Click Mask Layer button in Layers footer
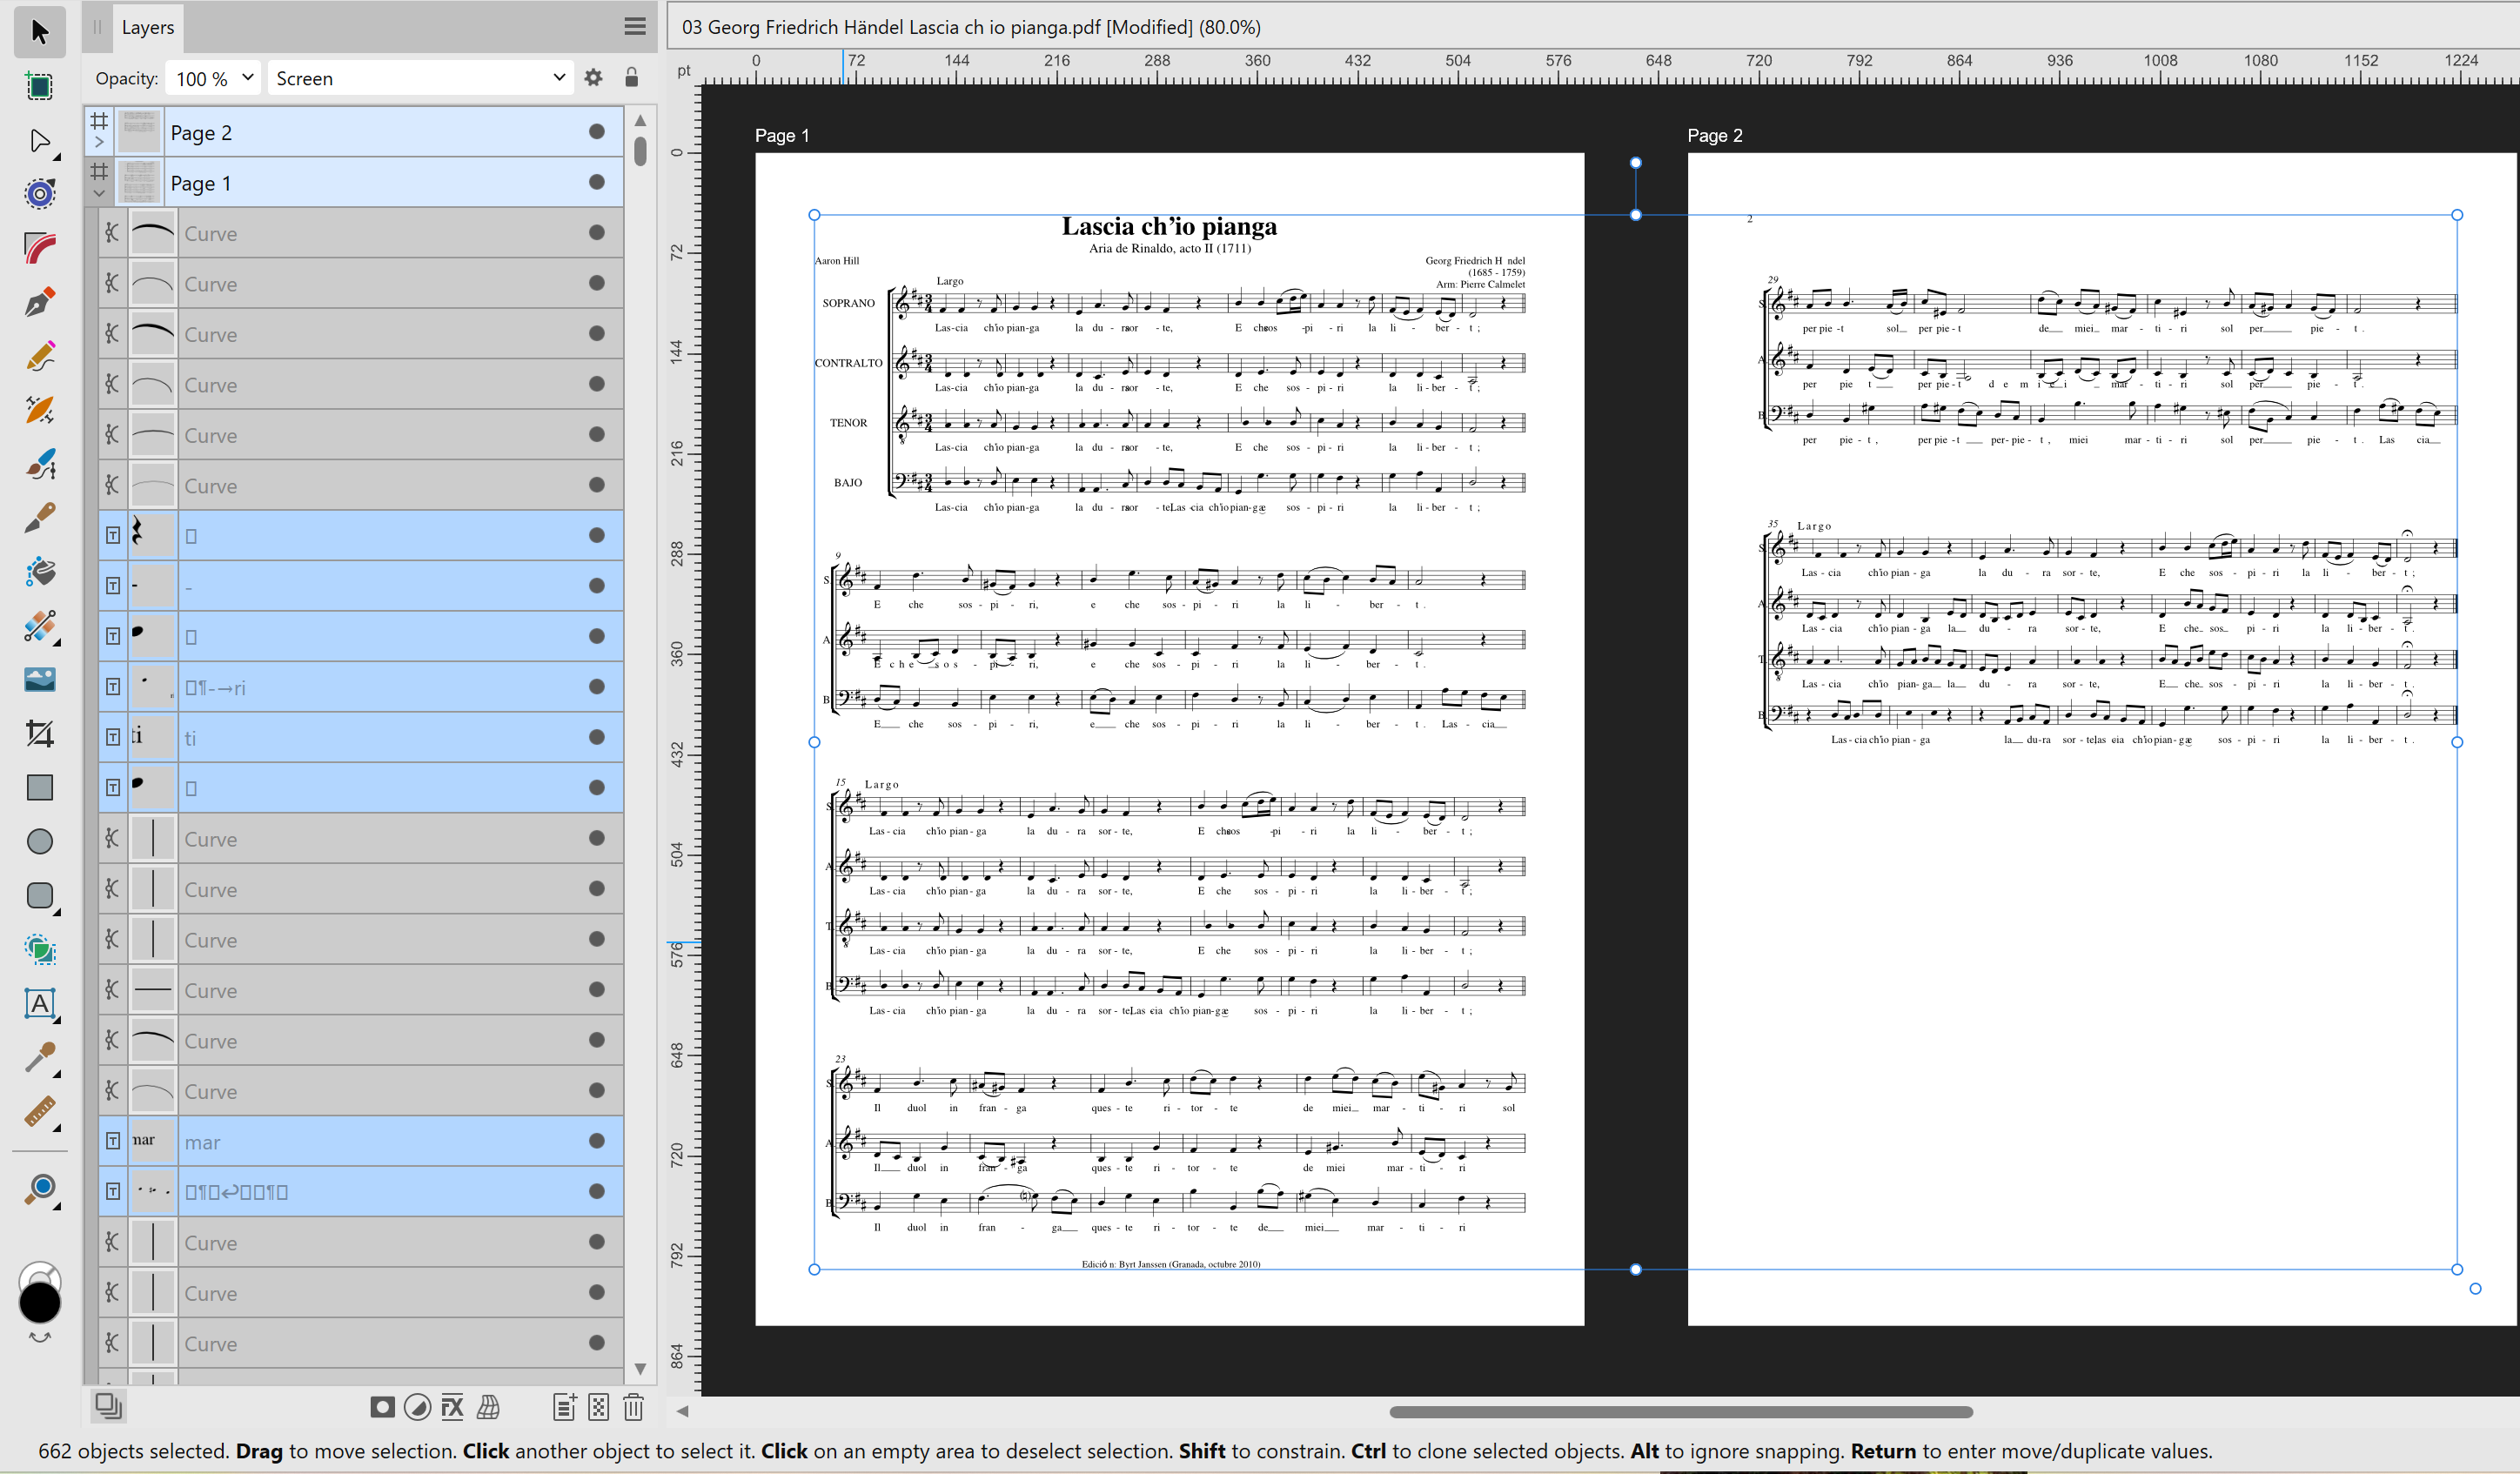2520x1474 pixels. pyautogui.click(x=382, y=1407)
